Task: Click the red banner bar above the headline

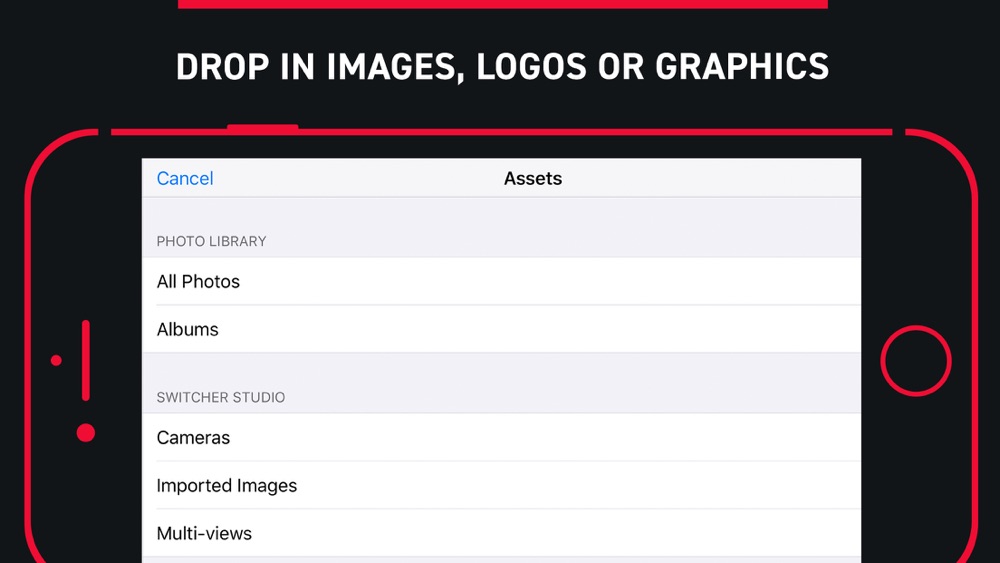Action: tap(503, 4)
